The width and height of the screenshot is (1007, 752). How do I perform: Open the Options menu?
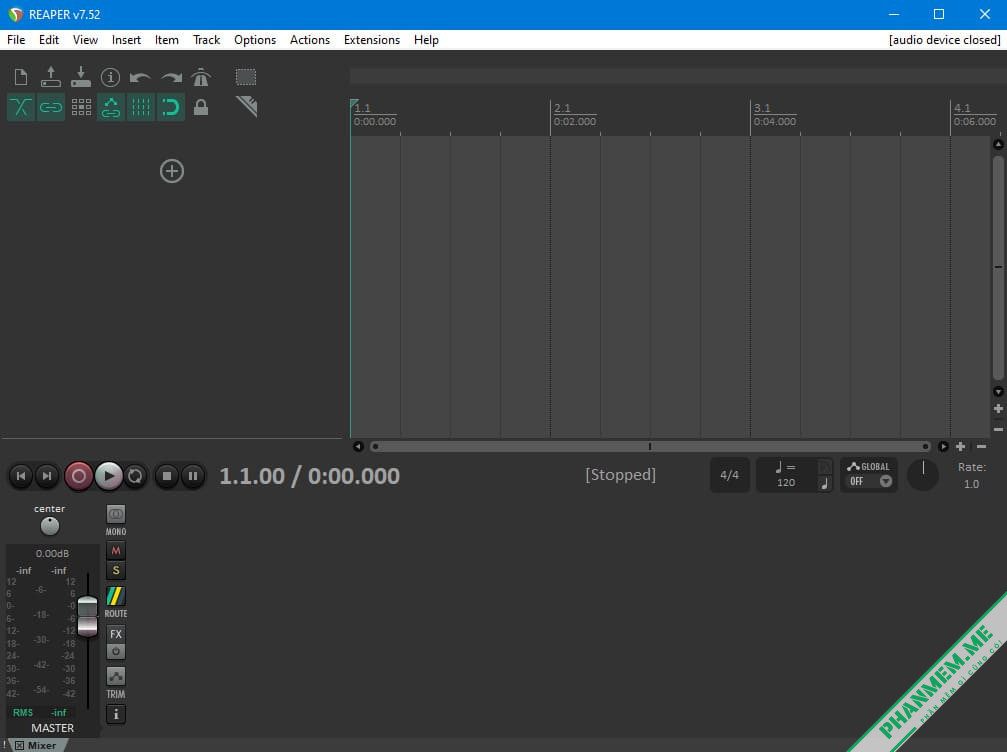tap(255, 40)
